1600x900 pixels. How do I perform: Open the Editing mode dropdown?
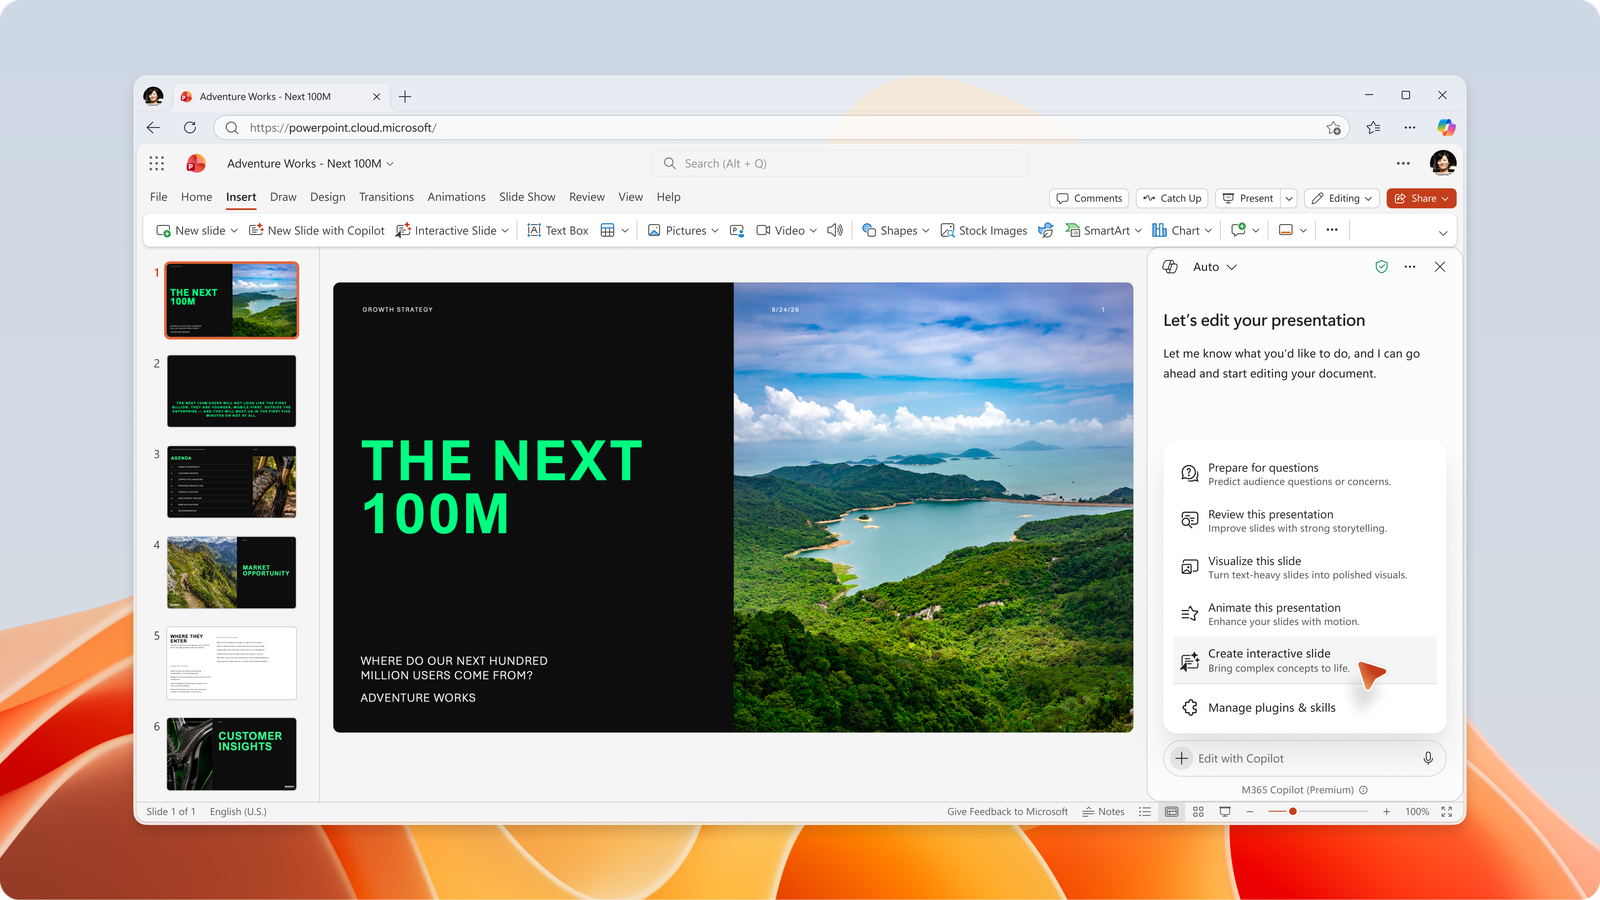tap(1342, 198)
